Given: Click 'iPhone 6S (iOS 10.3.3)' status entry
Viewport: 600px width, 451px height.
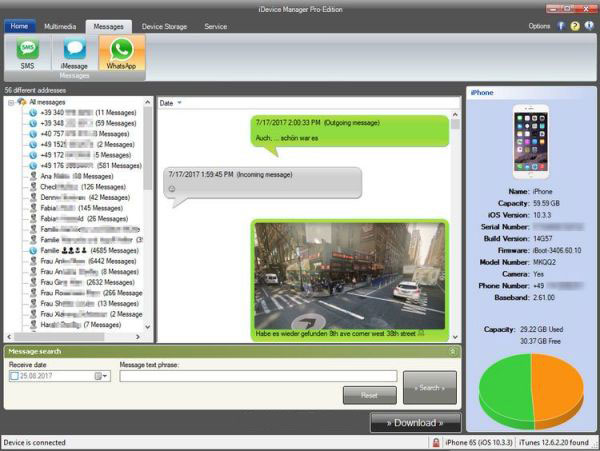Looking at the screenshot, I should (478, 443).
